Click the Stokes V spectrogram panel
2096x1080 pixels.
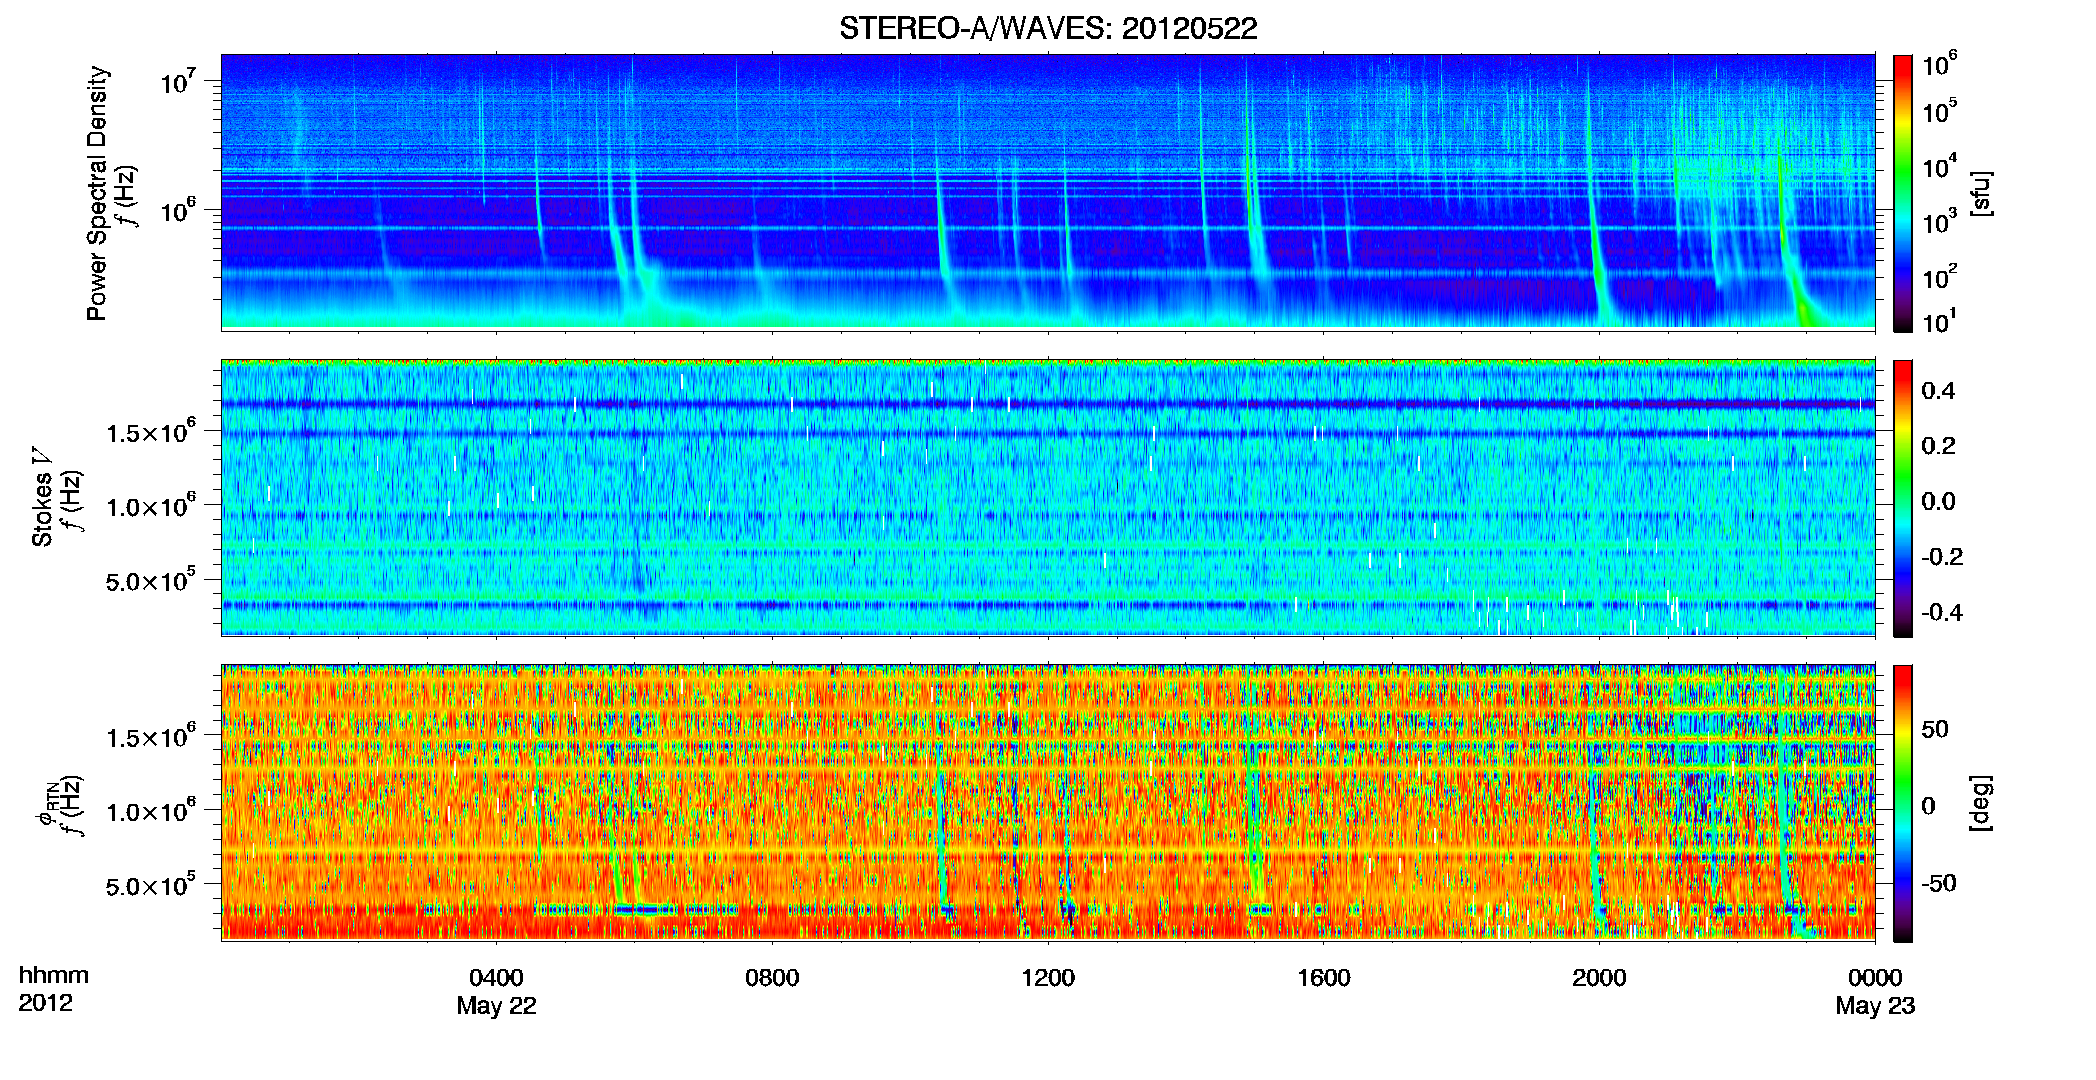(1048, 498)
